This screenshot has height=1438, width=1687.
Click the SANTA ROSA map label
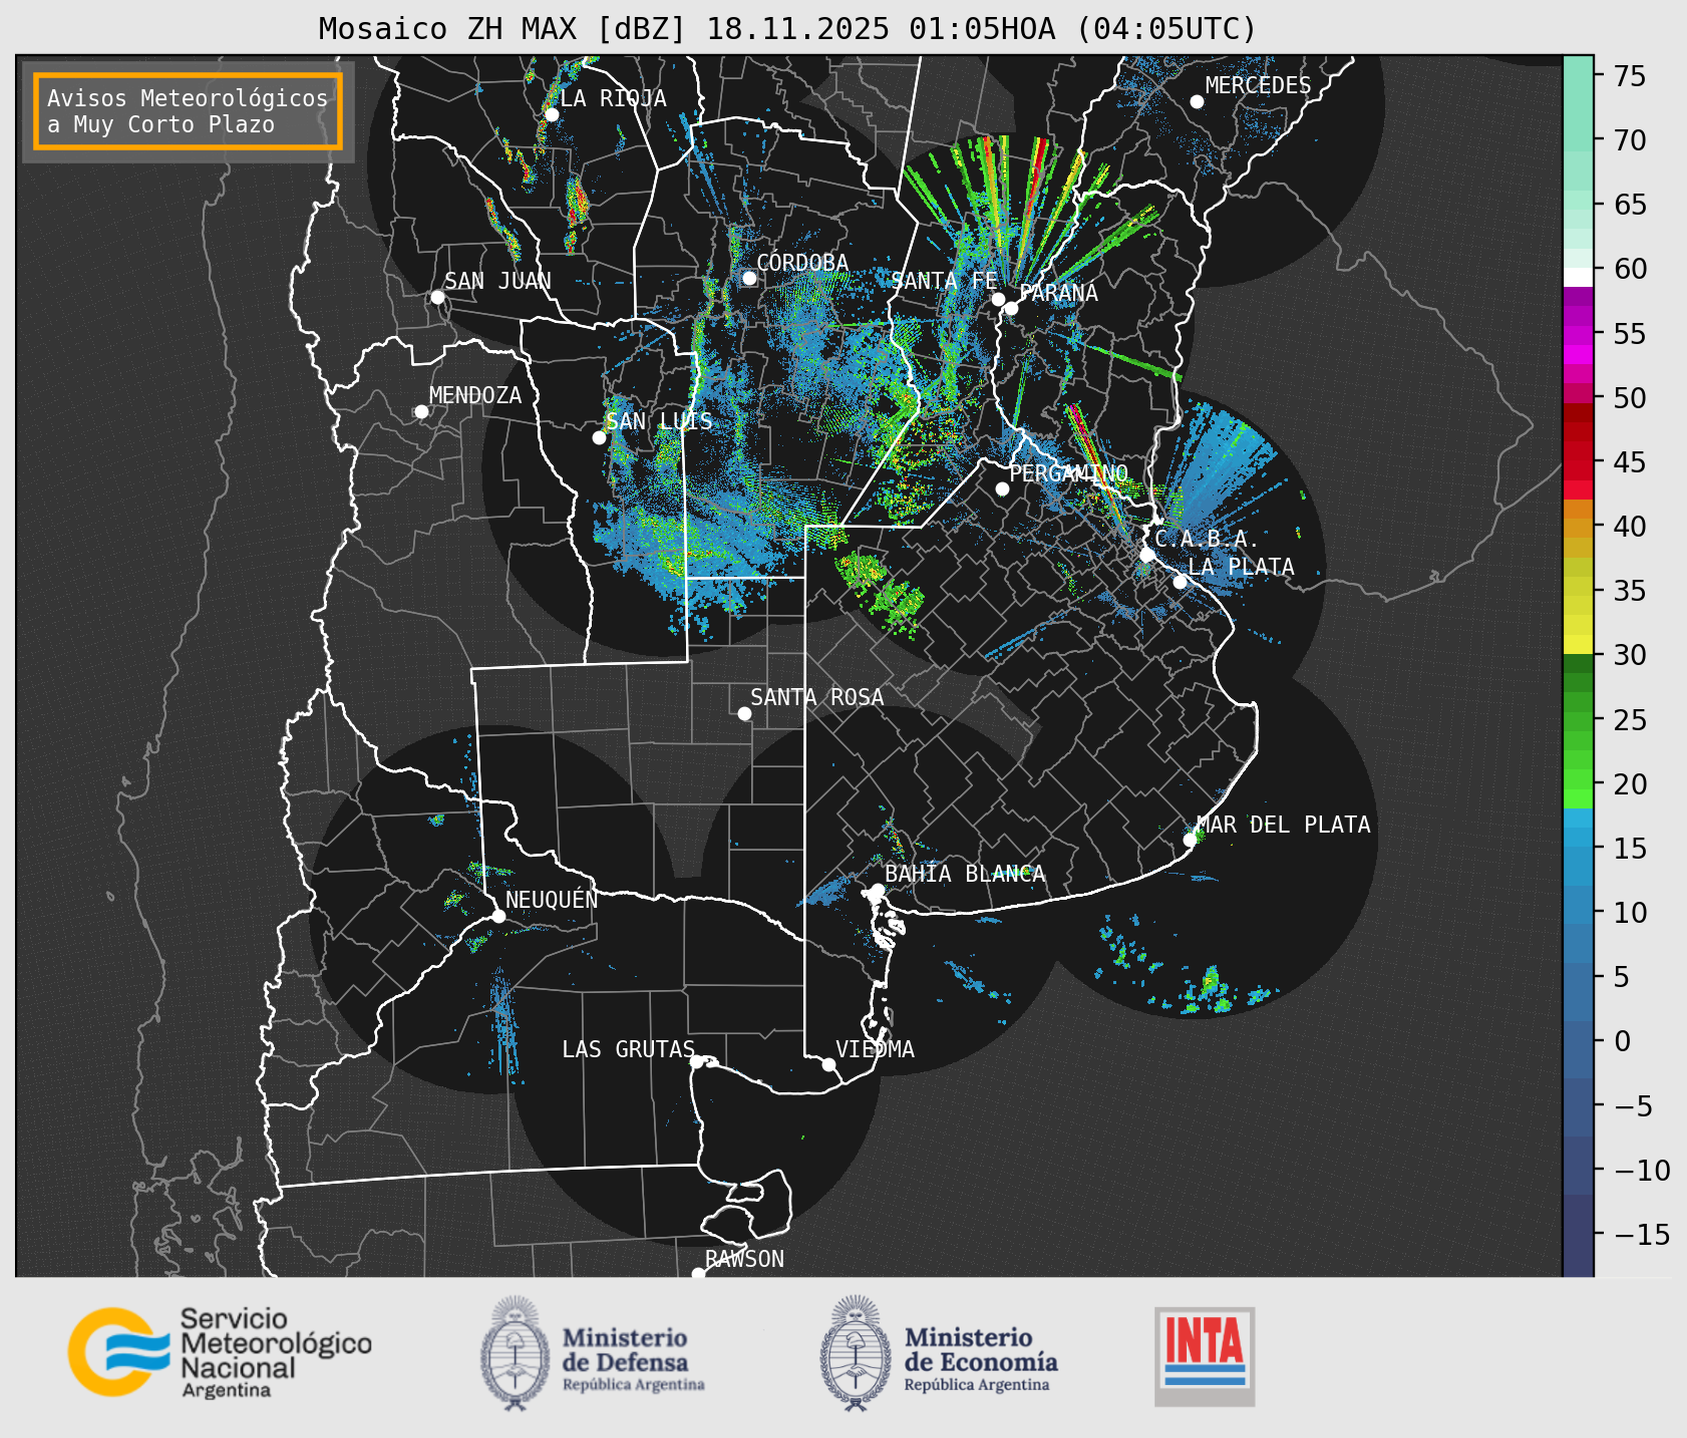coord(817,697)
